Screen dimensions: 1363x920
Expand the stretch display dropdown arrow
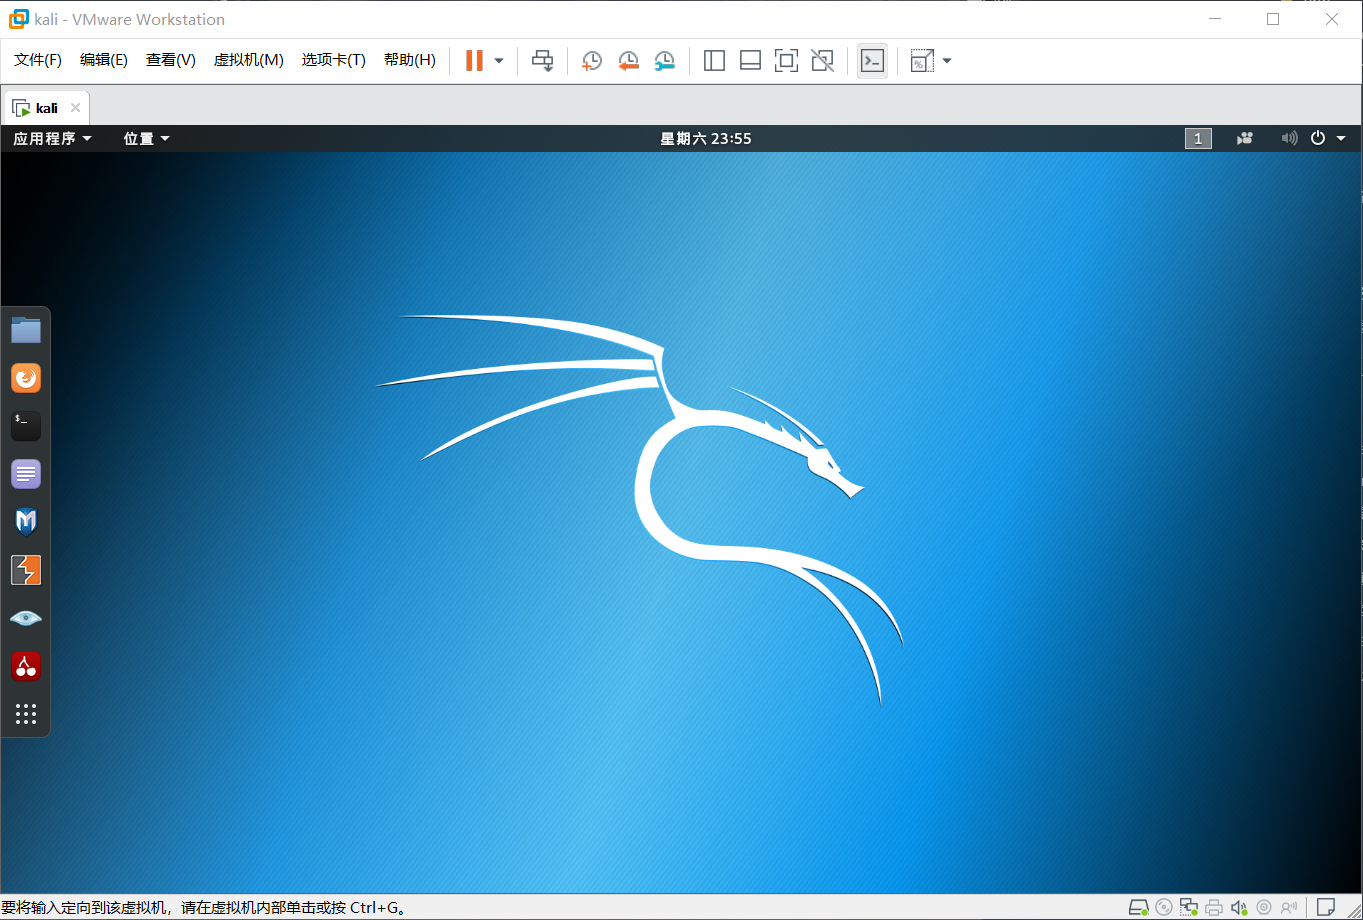point(947,61)
